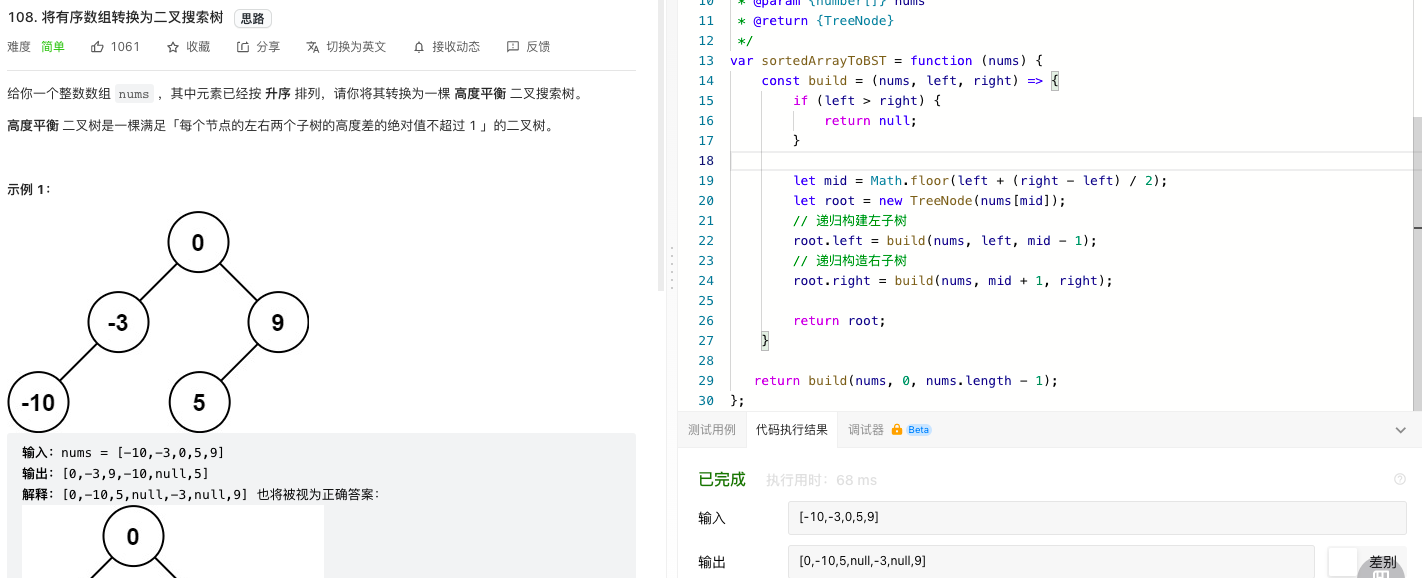Click the code line 'return null;'
This screenshot has width=1422, height=578.
870,121
